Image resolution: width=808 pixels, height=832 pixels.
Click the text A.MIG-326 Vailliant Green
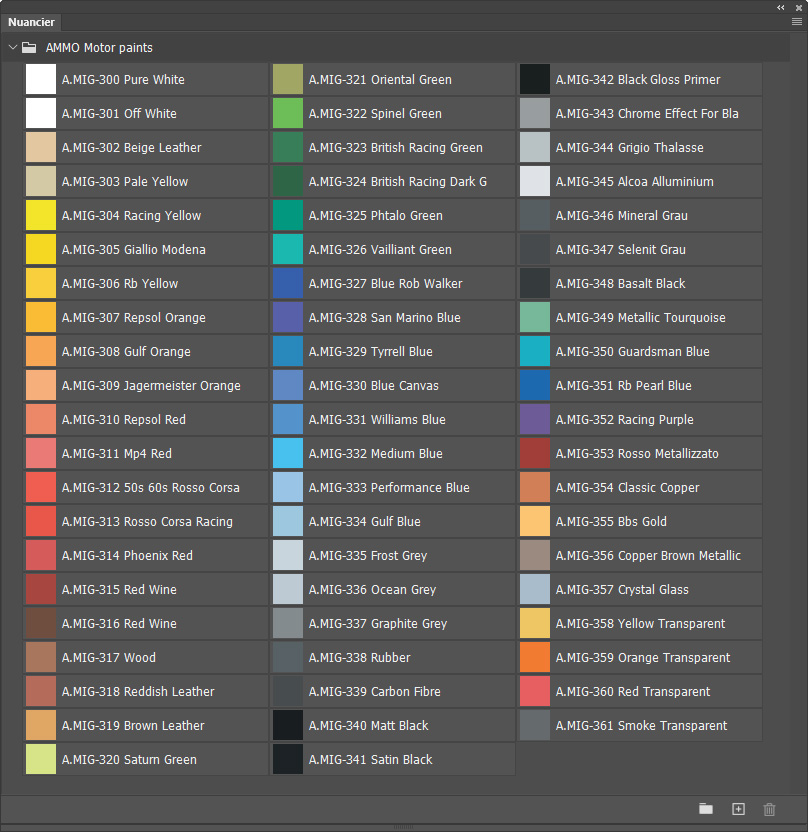380,249
